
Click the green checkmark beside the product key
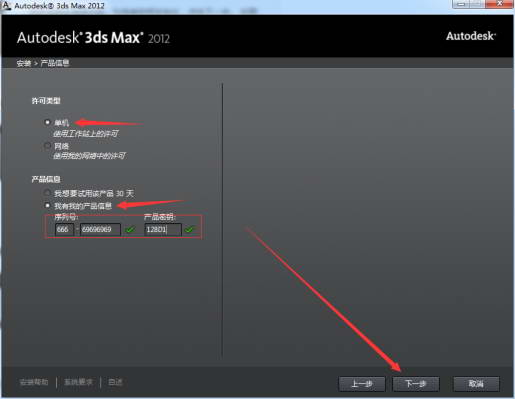[x=189, y=229]
